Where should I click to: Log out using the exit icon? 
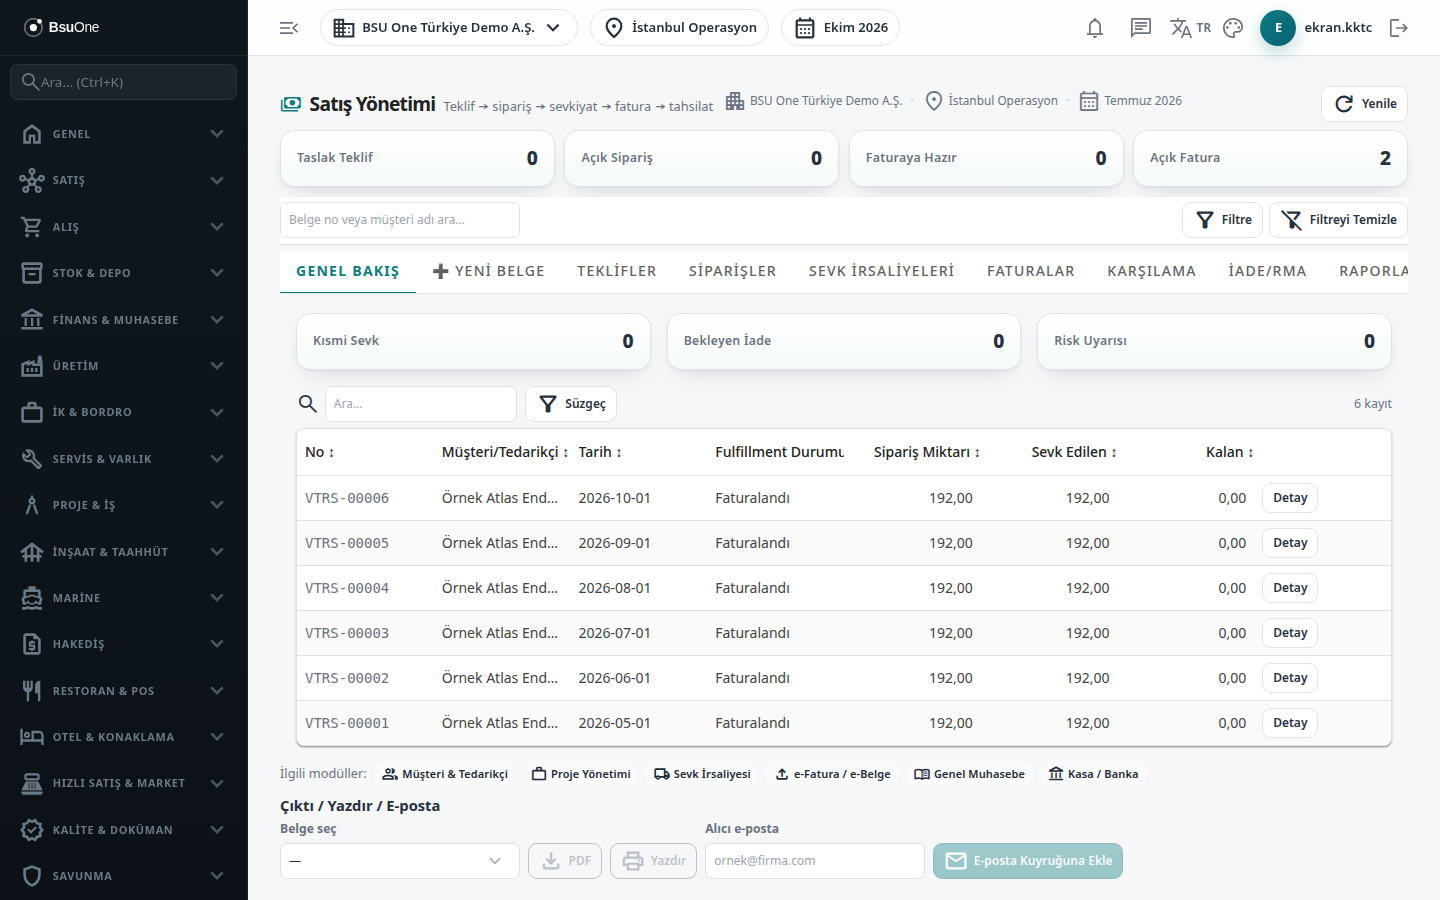click(x=1399, y=28)
